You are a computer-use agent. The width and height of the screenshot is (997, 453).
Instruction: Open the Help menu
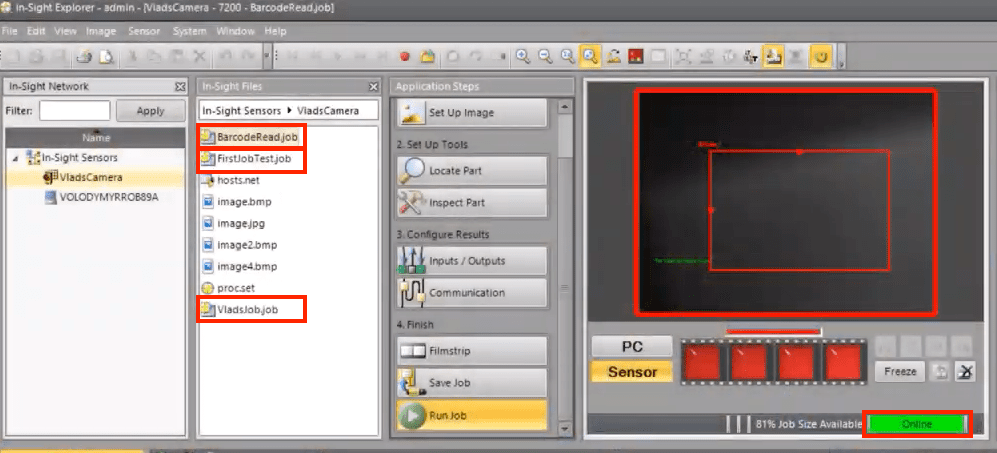click(x=275, y=31)
